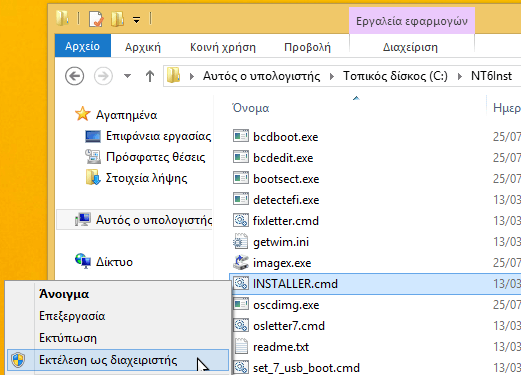Choose Εκτέλεση ως διαχειριστής in context menu
This screenshot has height=375, width=521.
pos(118,360)
